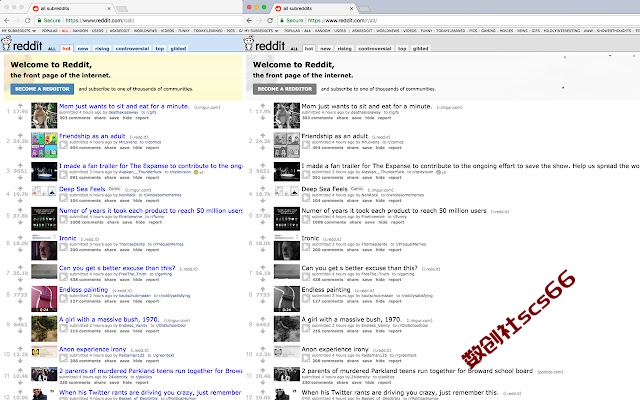Open 'A girl with a massive bush, 1970' in left window
Viewport: 640px width, 400px height.
(x=109, y=319)
